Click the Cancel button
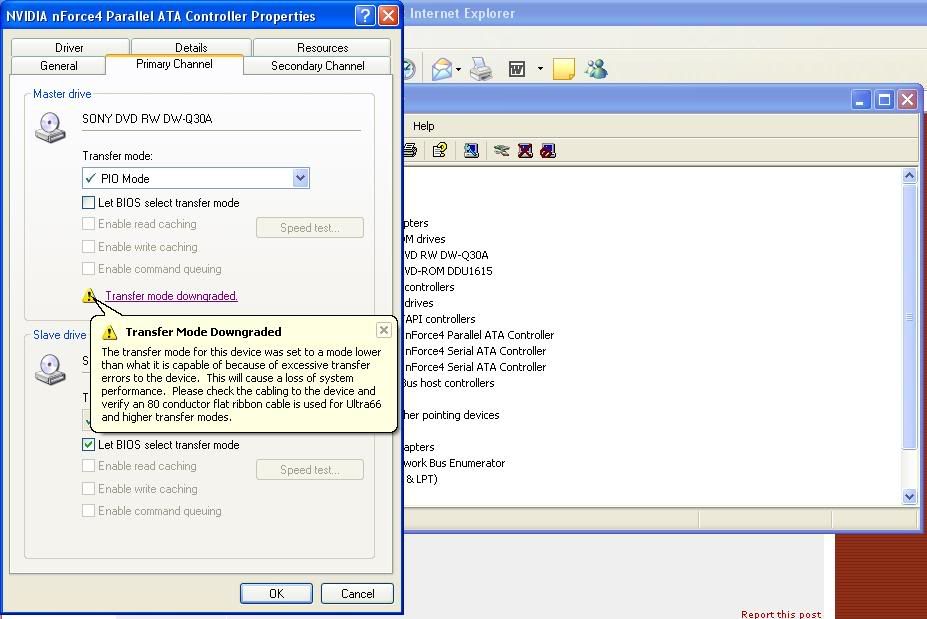This screenshot has height=619, width=927. [357, 594]
